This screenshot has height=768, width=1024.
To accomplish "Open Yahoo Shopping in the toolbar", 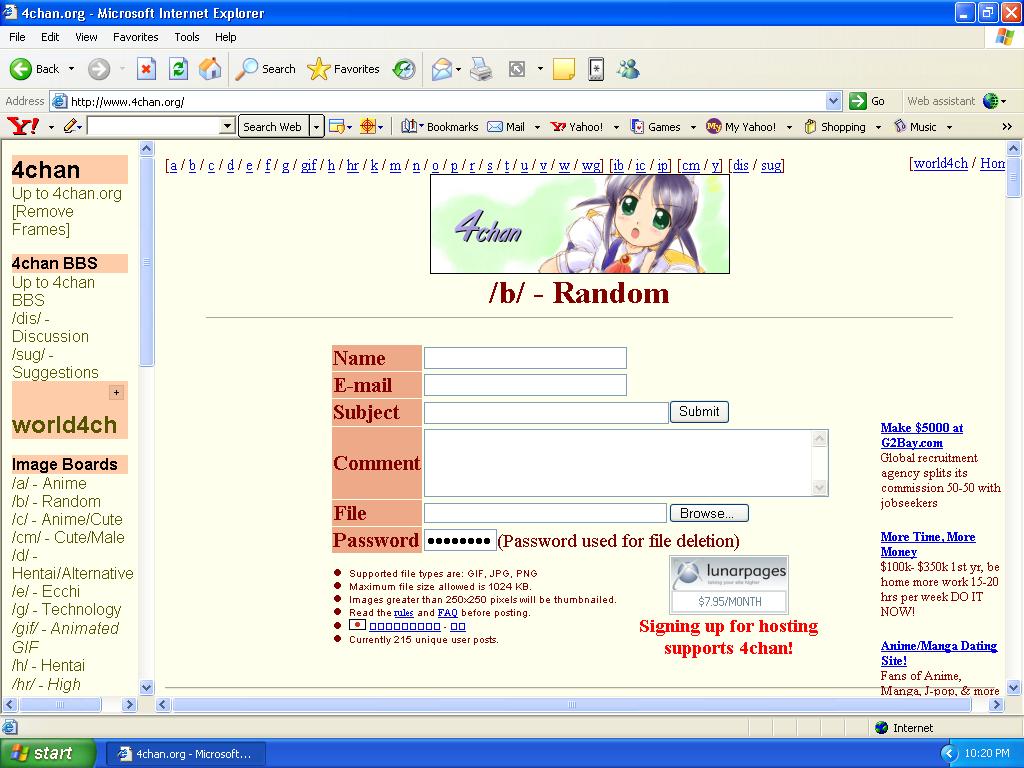I will (835, 127).
